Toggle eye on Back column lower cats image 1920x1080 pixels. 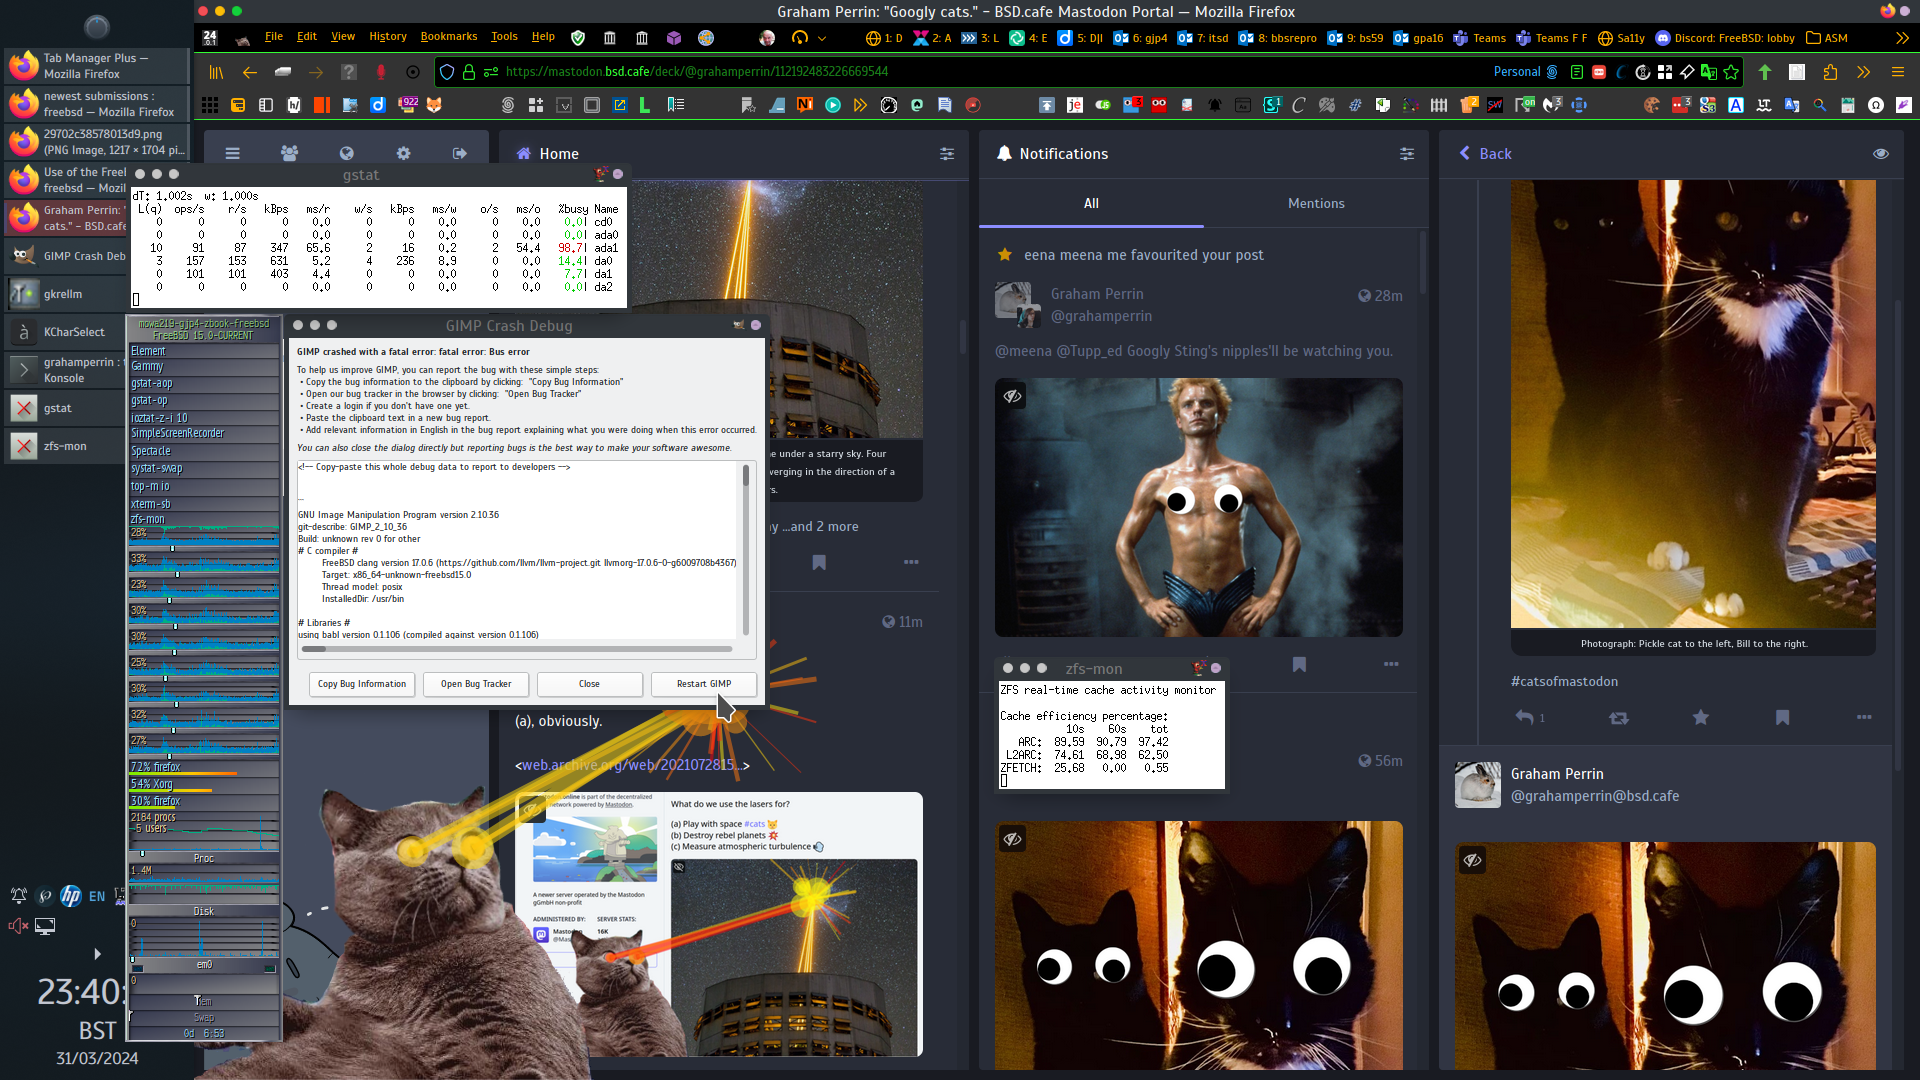1473,860
